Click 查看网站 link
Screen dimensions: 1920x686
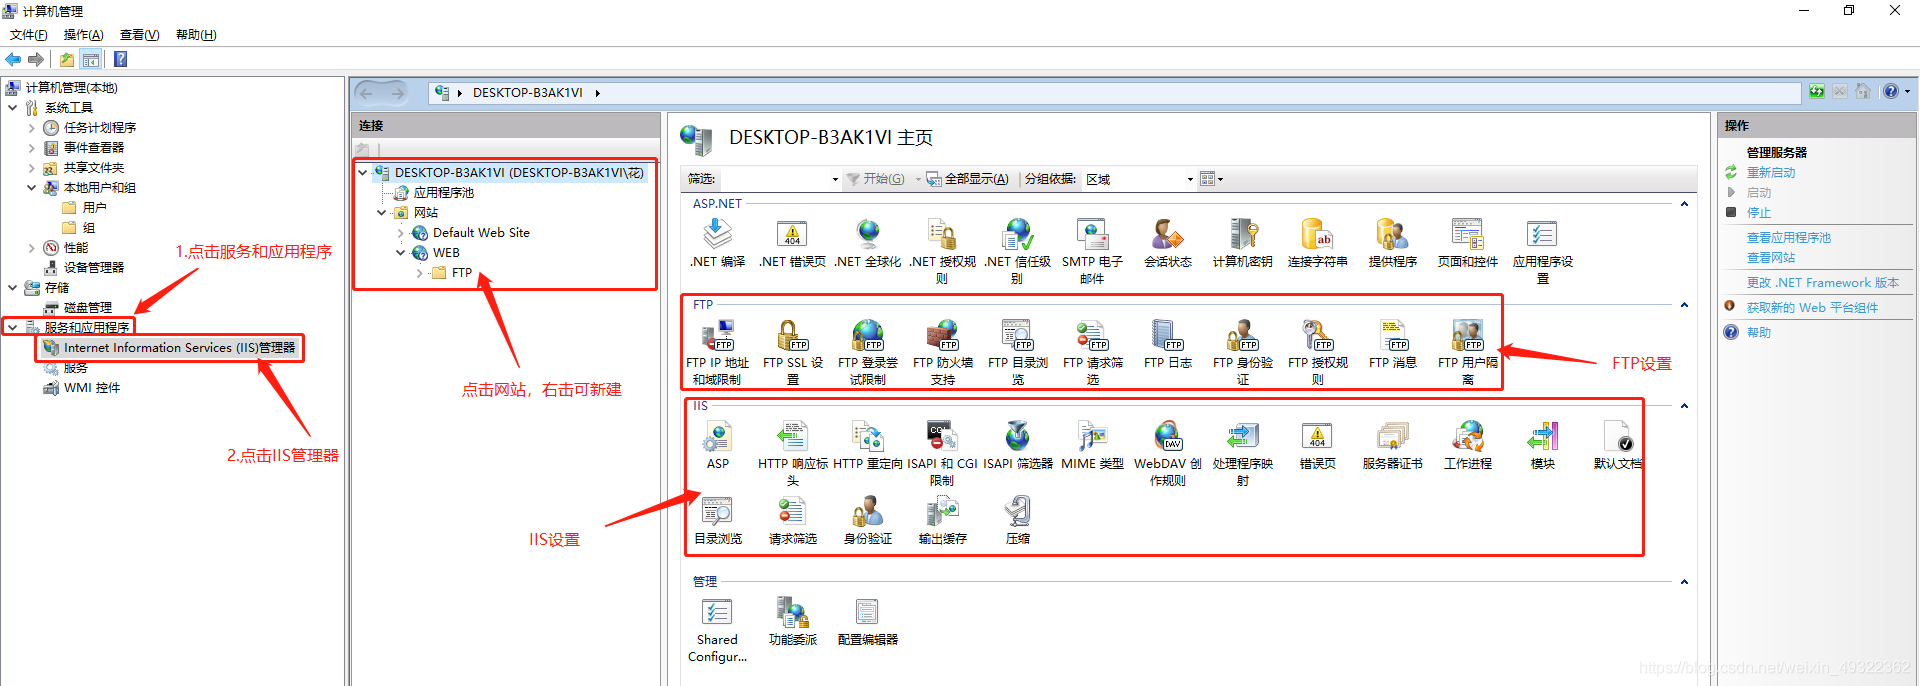(1770, 257)
